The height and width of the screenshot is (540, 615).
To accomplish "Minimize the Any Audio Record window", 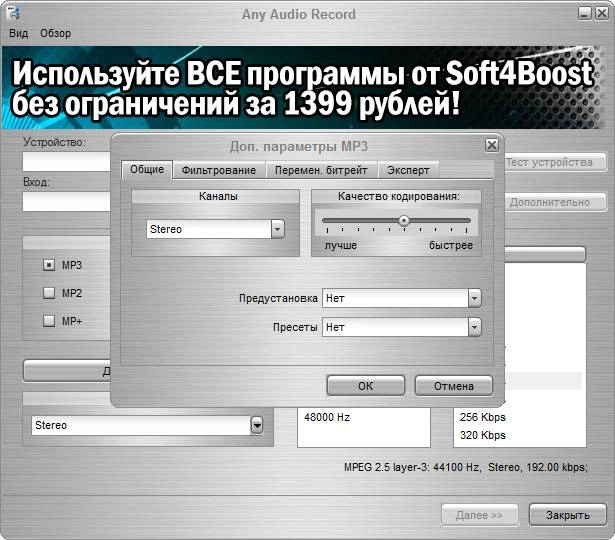I will pyautogui.click(x=584, y=13).
